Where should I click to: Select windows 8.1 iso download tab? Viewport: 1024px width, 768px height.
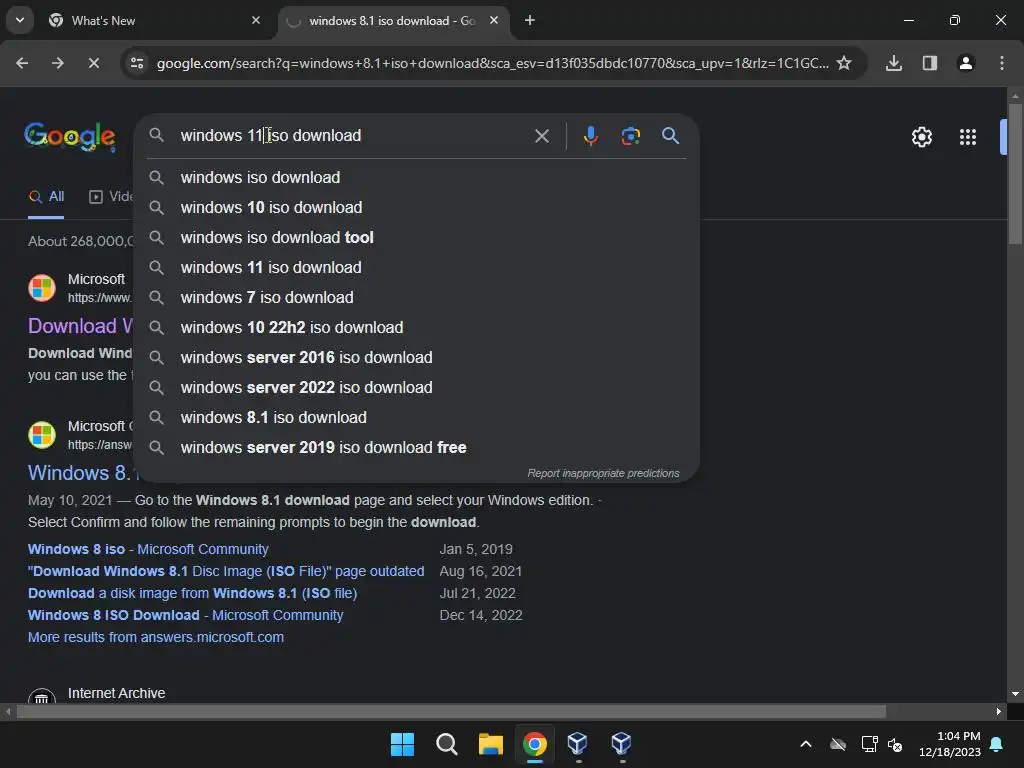coord(392,21)
